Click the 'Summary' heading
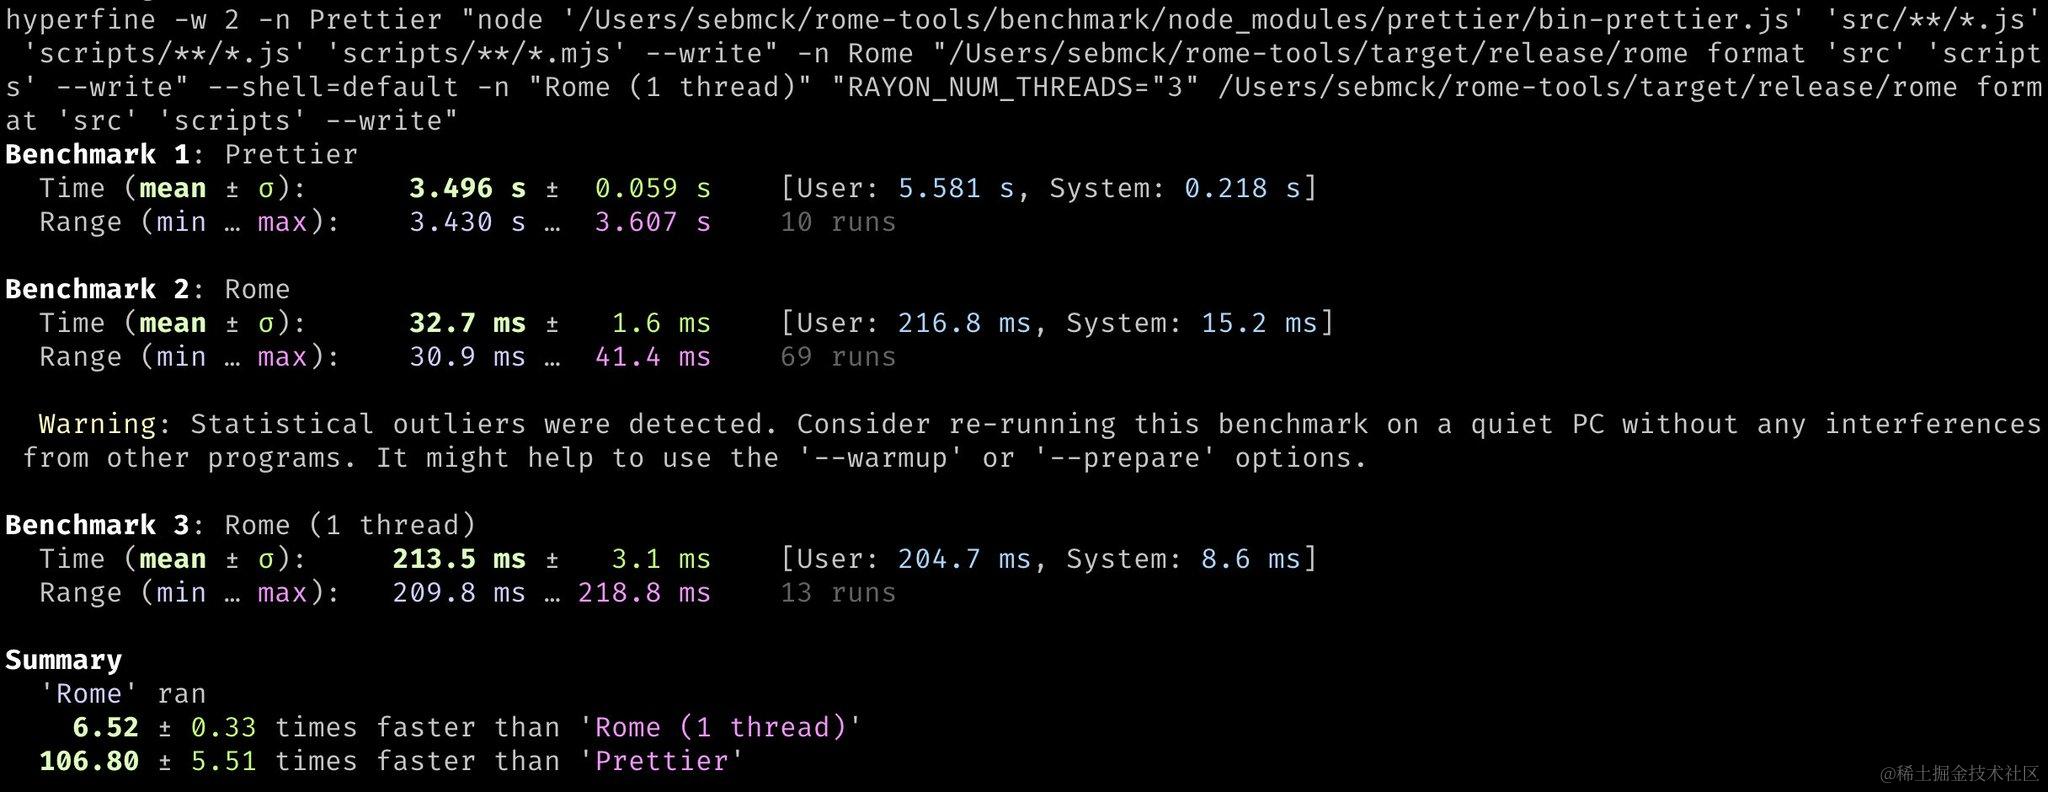 pyautogui.click(x=63, y=660)
